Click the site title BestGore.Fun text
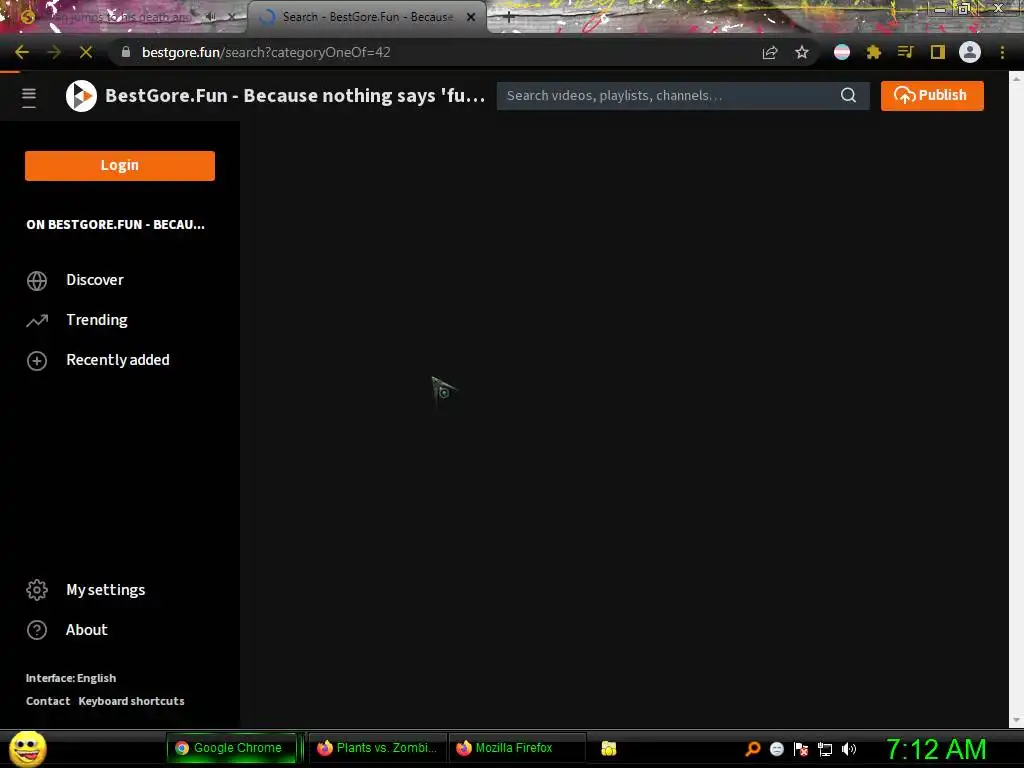This screenshot has height=768, width=1024. 295,95
